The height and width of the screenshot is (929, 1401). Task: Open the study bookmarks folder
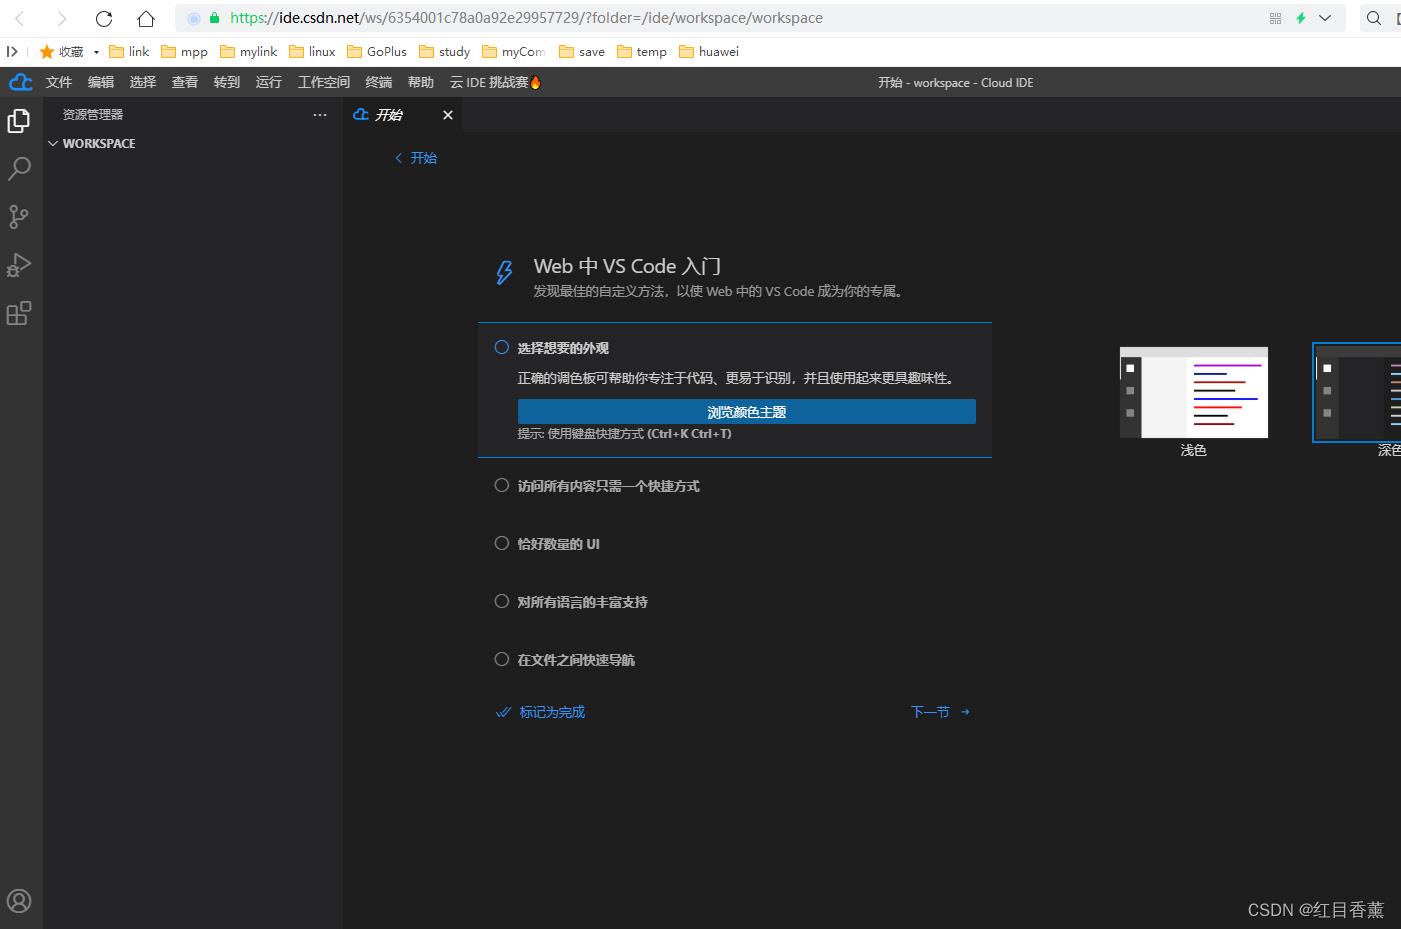pos(444,51)
